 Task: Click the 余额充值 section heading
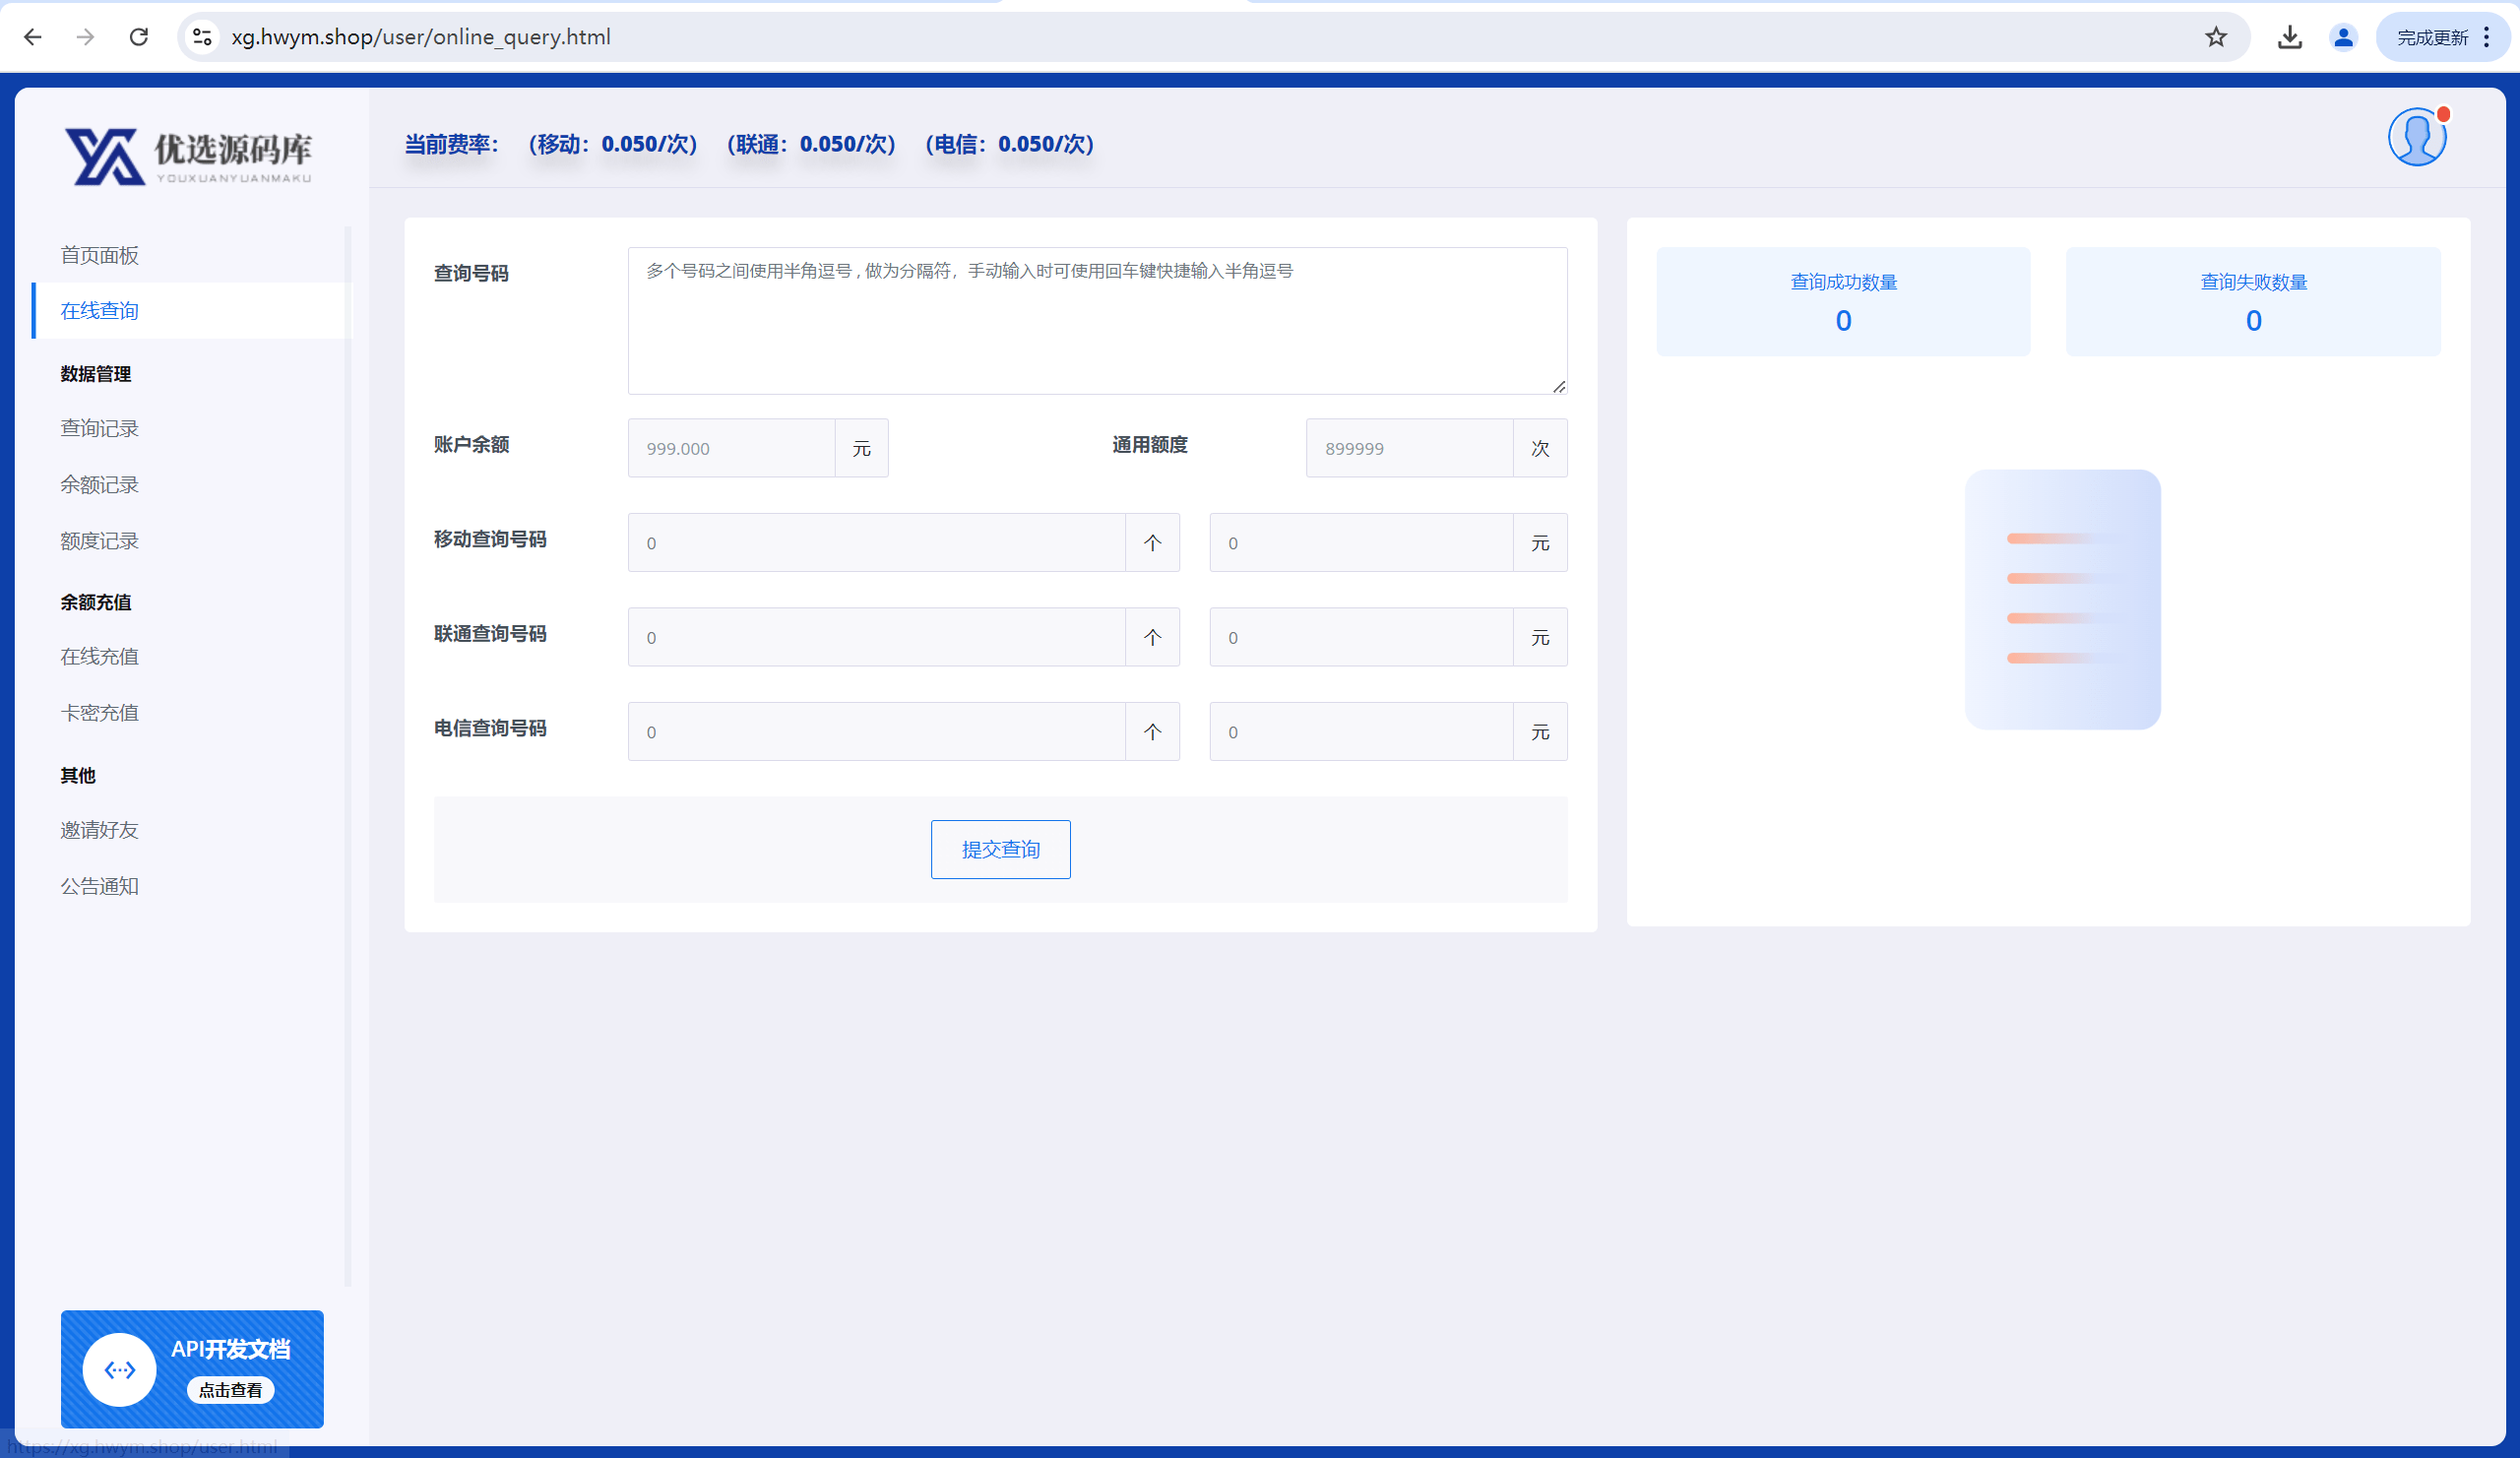click(95, 602)
